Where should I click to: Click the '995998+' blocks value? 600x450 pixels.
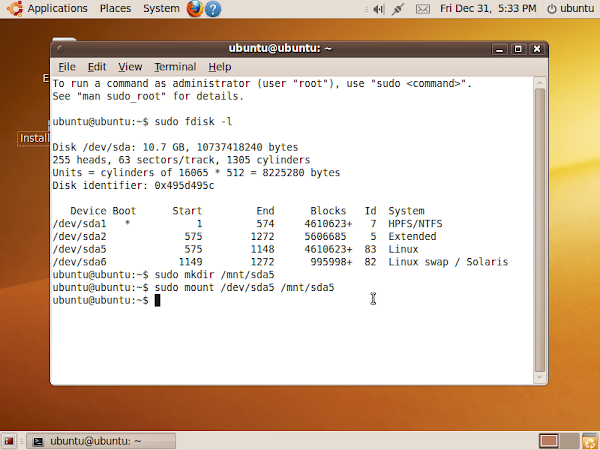[x=331, y=262]
